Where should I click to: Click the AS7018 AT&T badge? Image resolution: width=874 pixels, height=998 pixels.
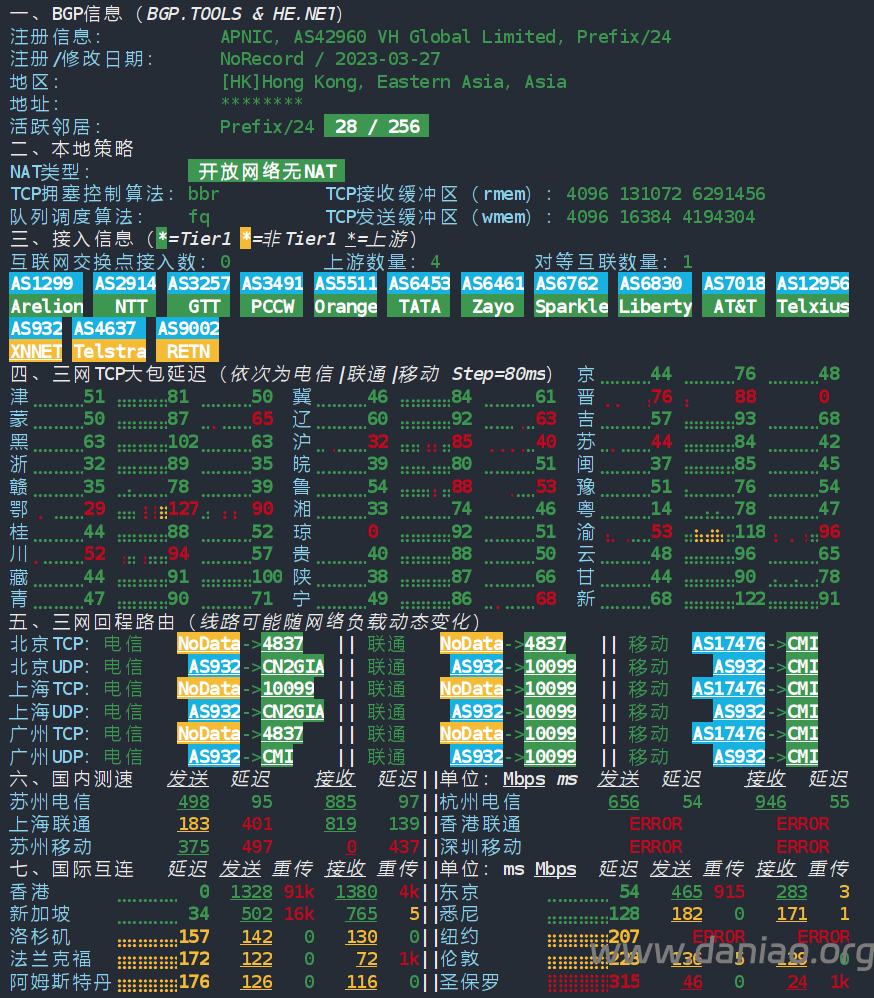coord(734,295)
